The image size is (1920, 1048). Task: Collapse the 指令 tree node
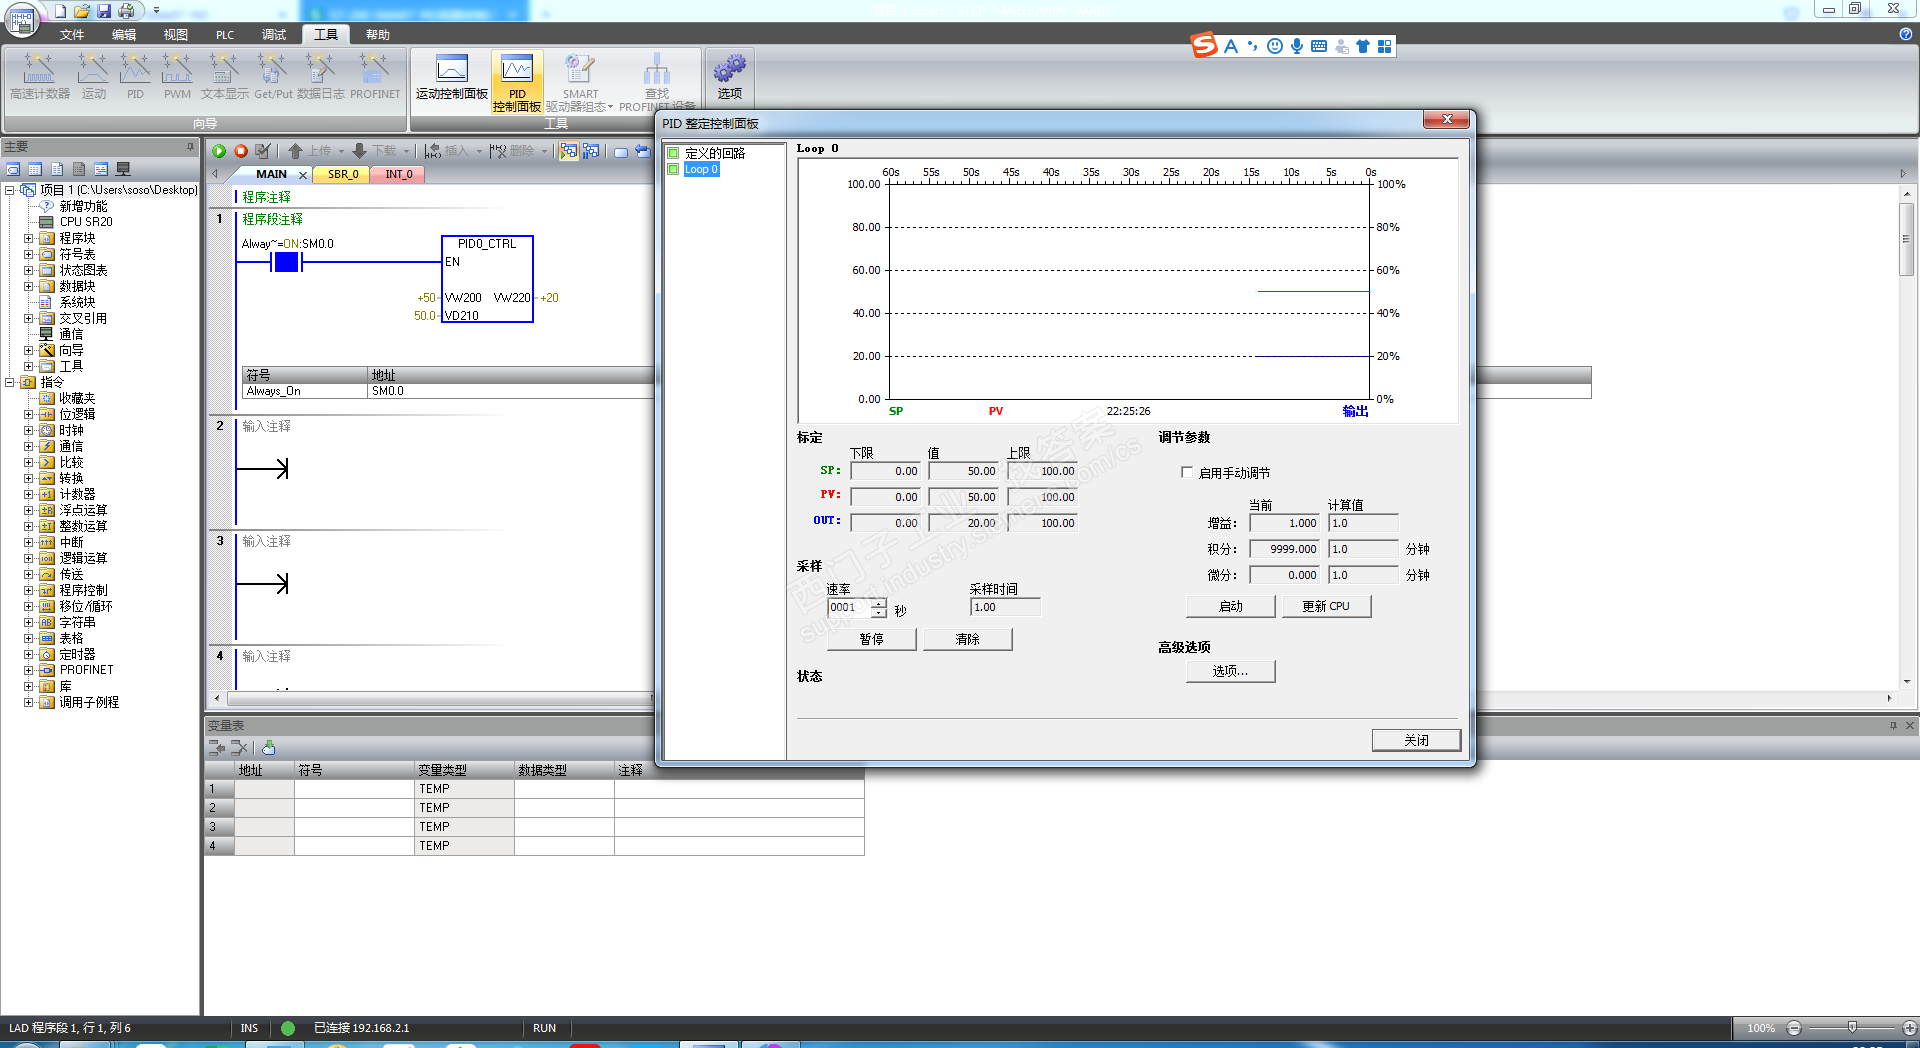(x=9, y=382)
